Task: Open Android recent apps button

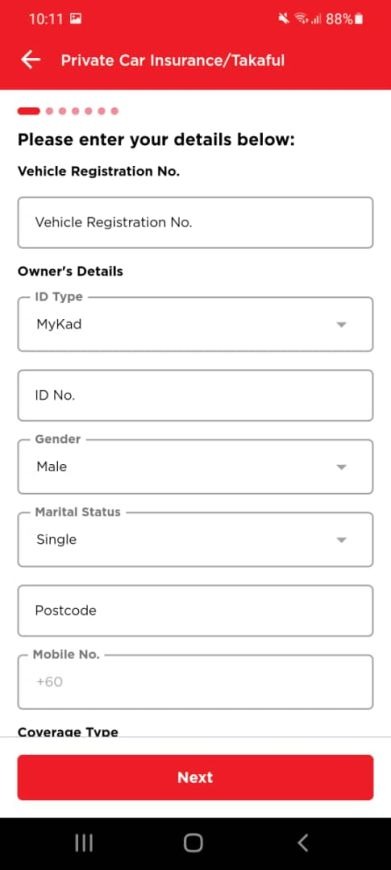Action: pyautogui.click(x=84, y=843)
